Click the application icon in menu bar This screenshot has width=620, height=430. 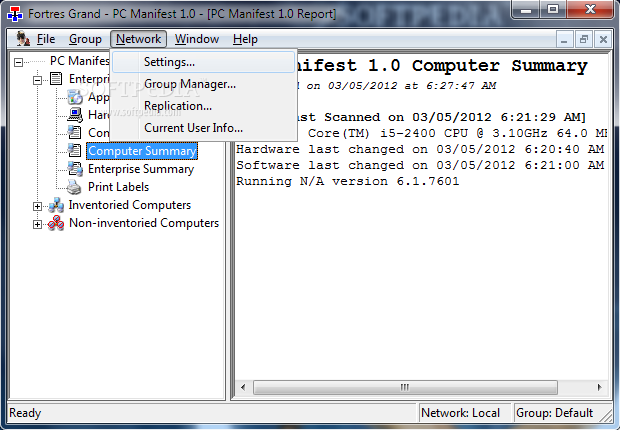pos(23,39)
